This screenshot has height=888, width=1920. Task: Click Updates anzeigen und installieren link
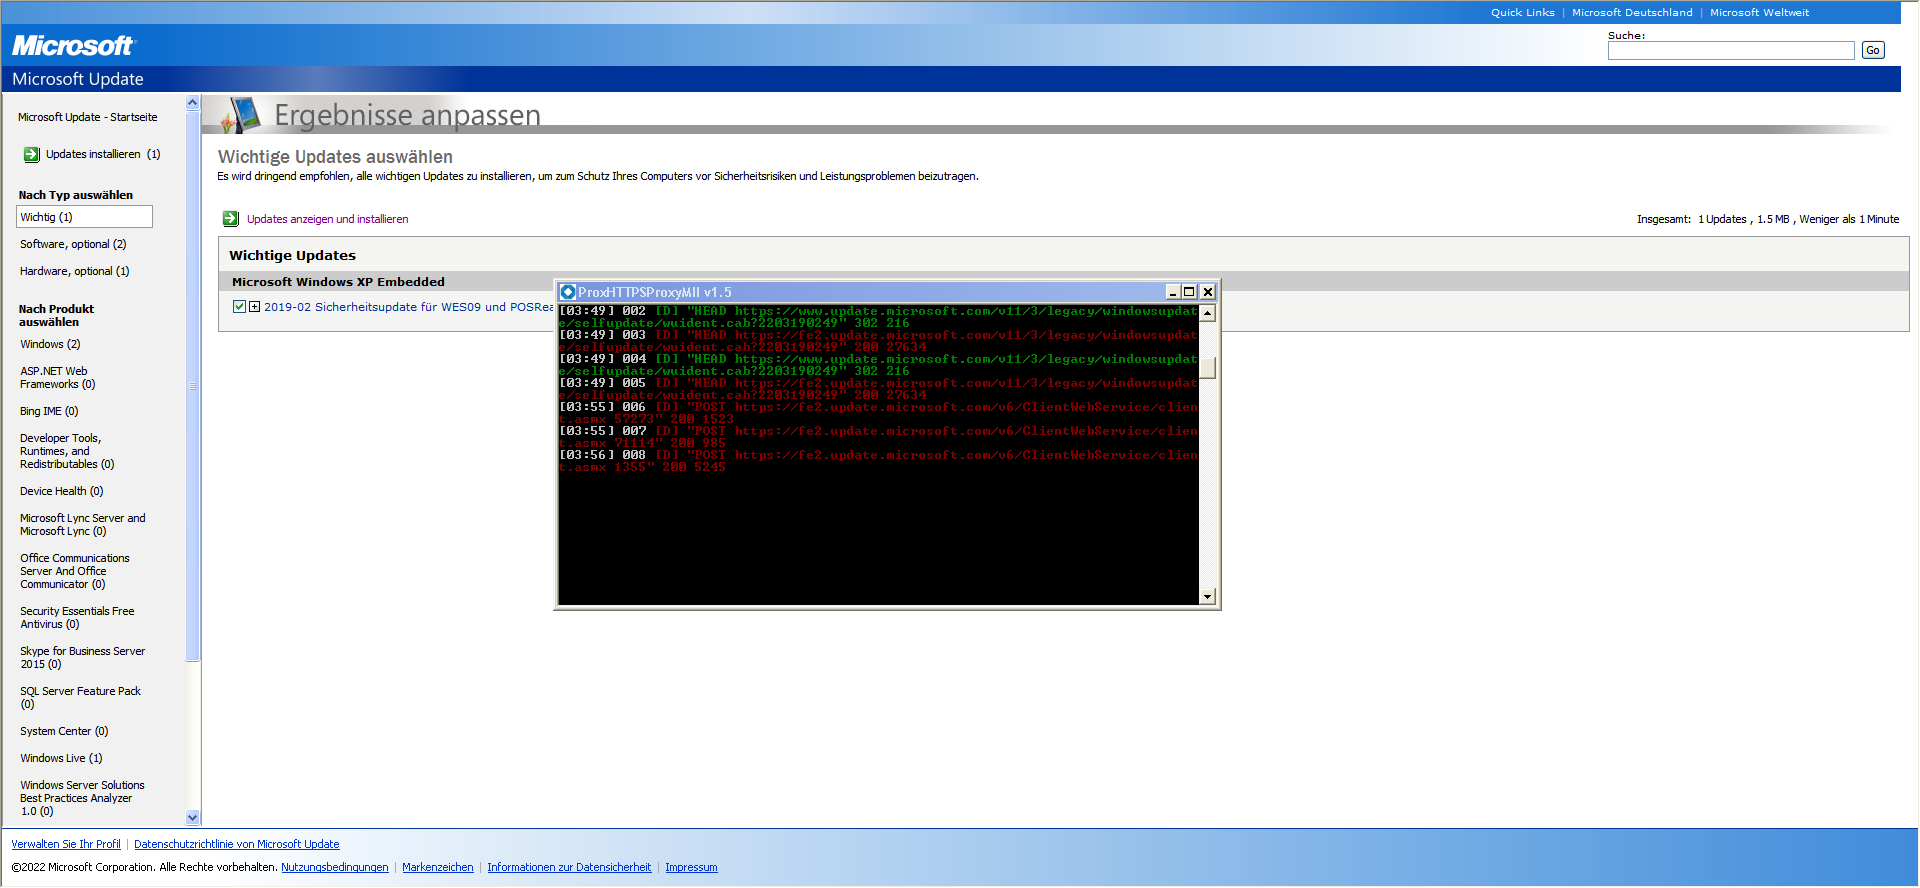327,219
